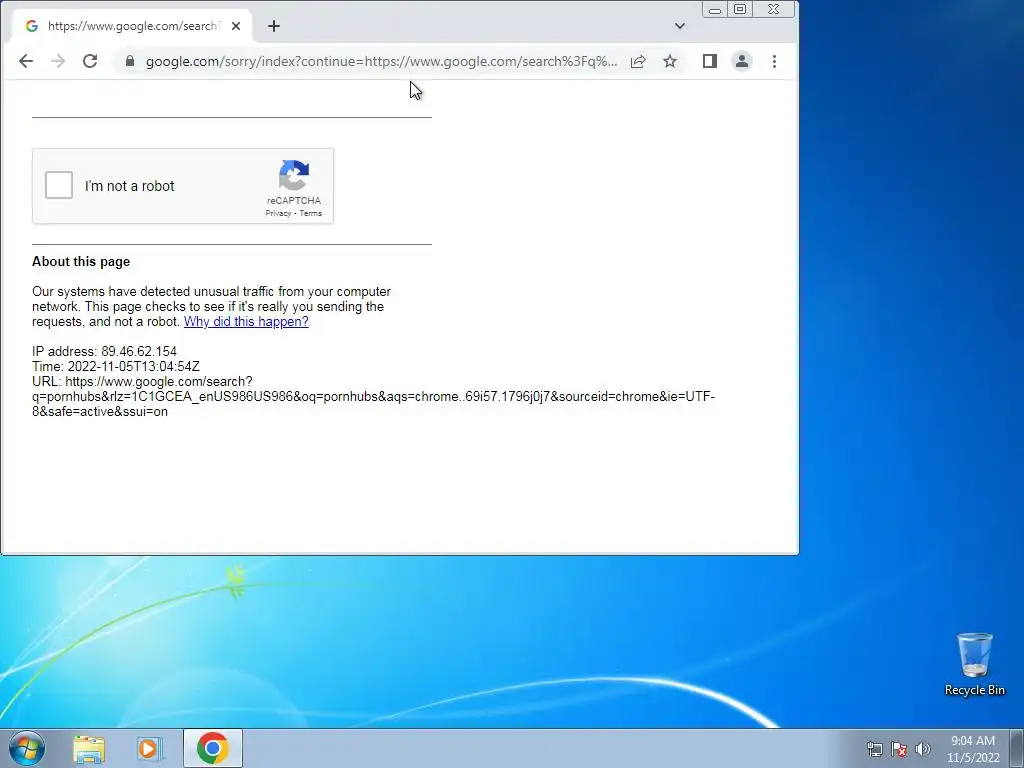Open the Chrome profile menu
Screen dimensions: 1024x768
[x=742, y=61]
